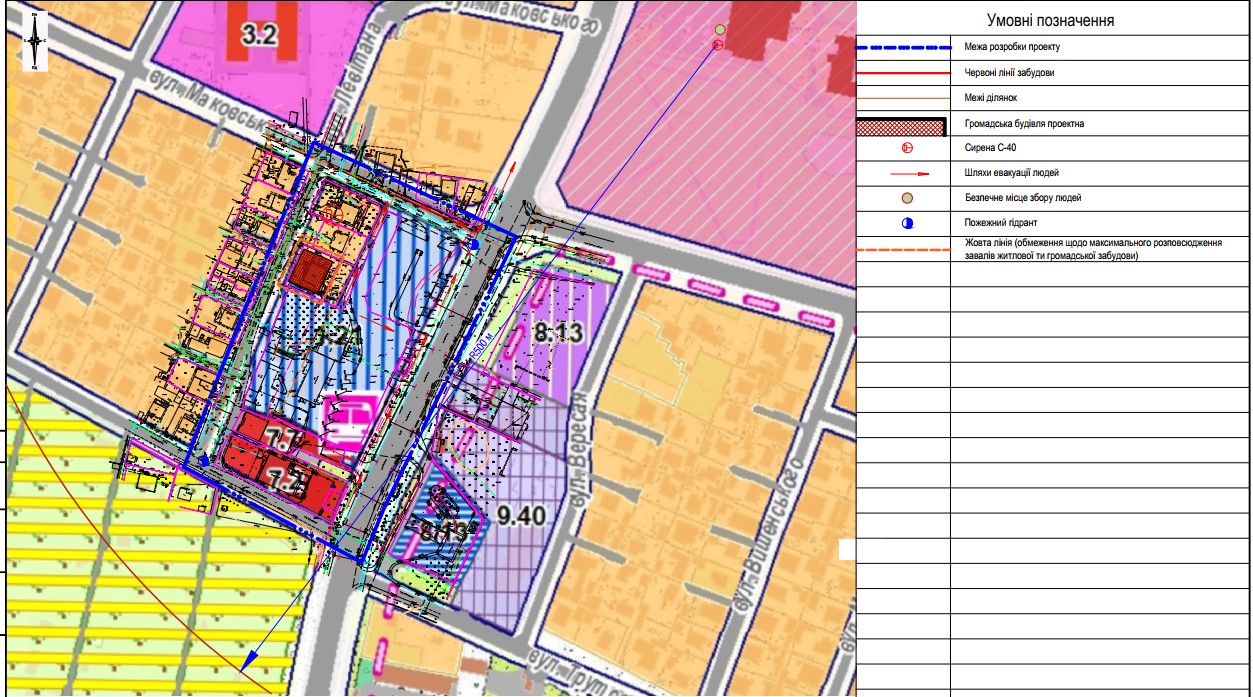Image resolution: width=1253 pixels, height=697 pixels.
Task: Click the blue fire hydrant marker on map
Action: tap(475, 243)
